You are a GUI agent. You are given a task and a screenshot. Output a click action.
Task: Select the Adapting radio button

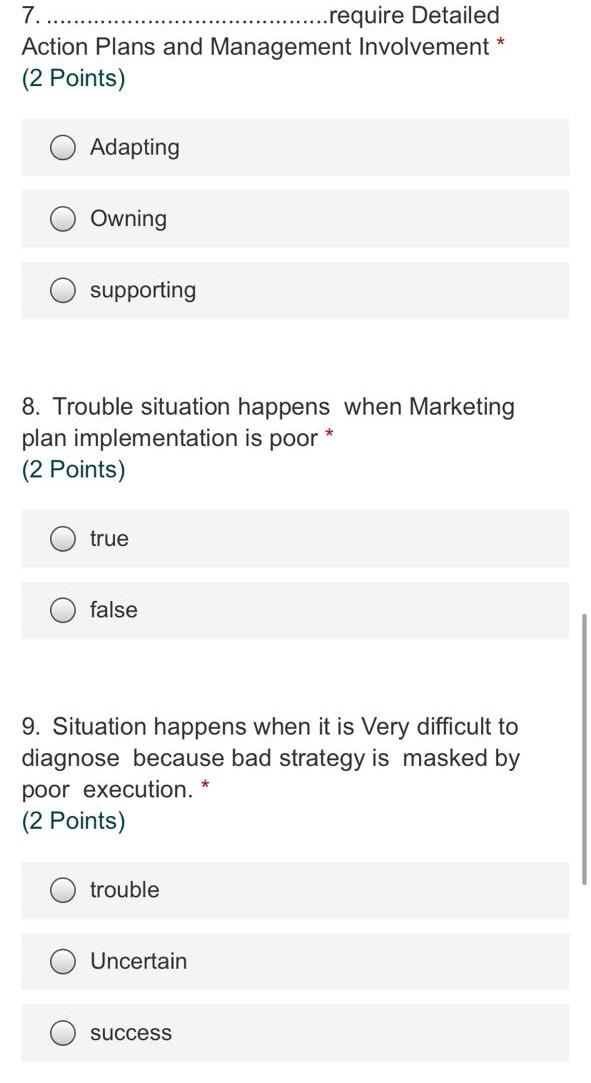[63, 147]
